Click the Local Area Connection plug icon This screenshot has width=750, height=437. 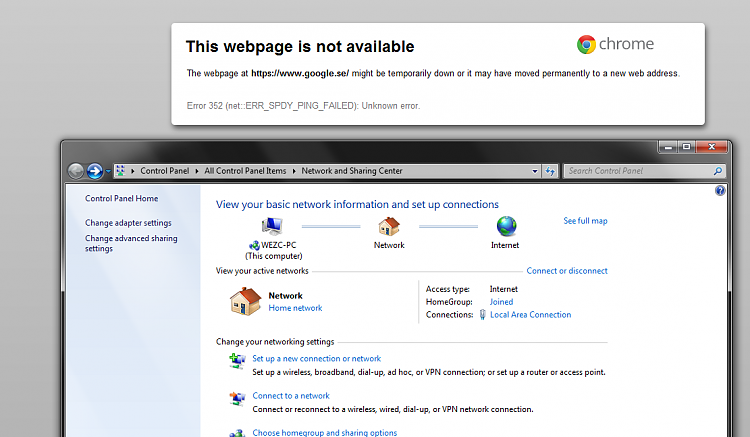click(482, 315)
